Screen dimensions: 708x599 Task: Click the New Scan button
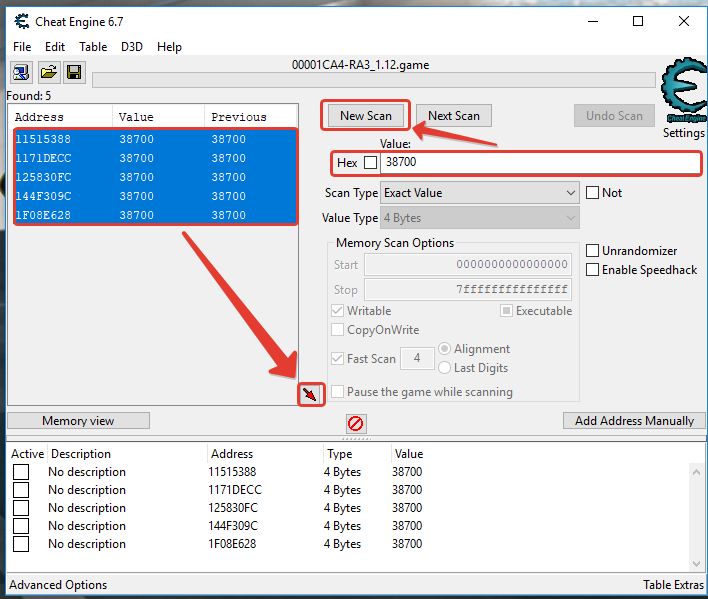[366, 116]
